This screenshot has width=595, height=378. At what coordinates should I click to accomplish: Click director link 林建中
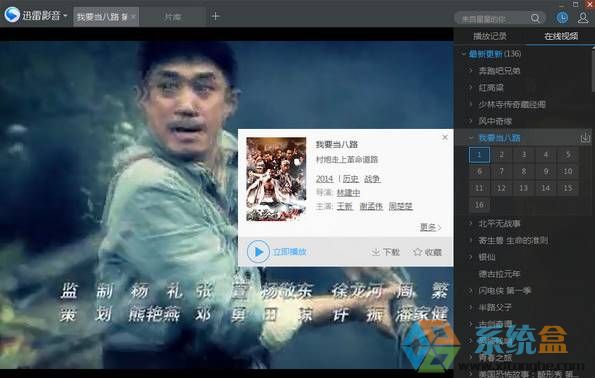pos(348,192)
